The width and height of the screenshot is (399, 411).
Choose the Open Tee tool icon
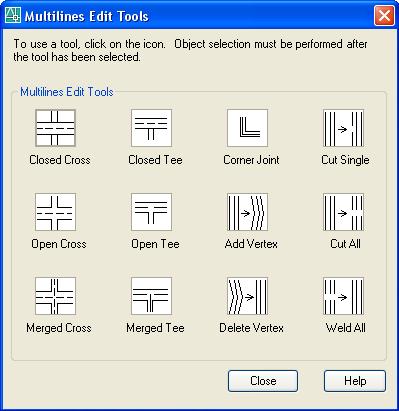(x=151, y=212)
